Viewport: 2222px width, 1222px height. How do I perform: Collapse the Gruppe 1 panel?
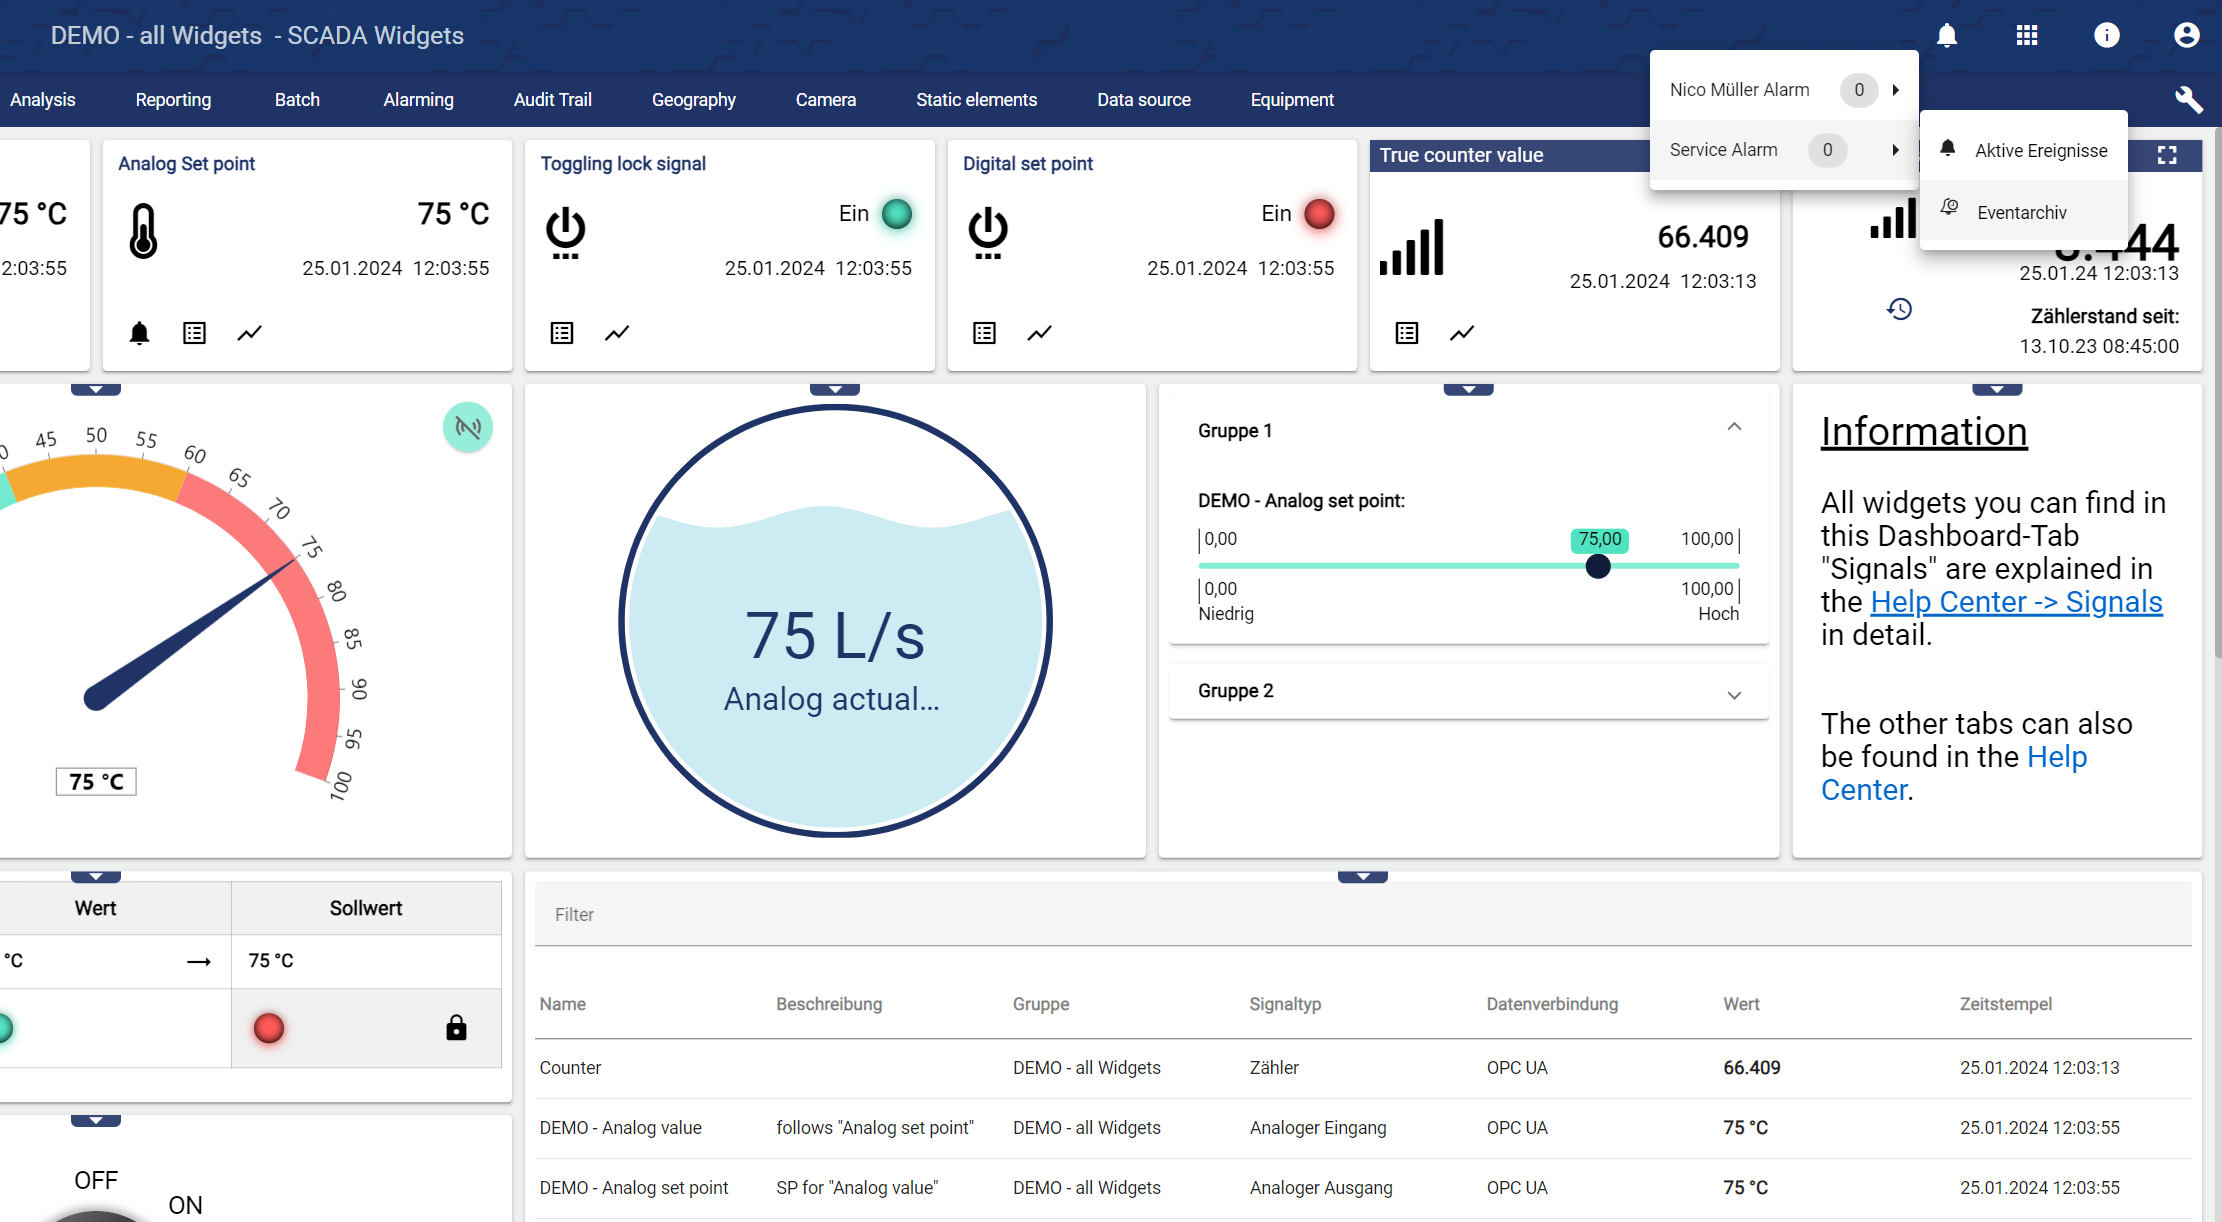(x=1734, y=428)
